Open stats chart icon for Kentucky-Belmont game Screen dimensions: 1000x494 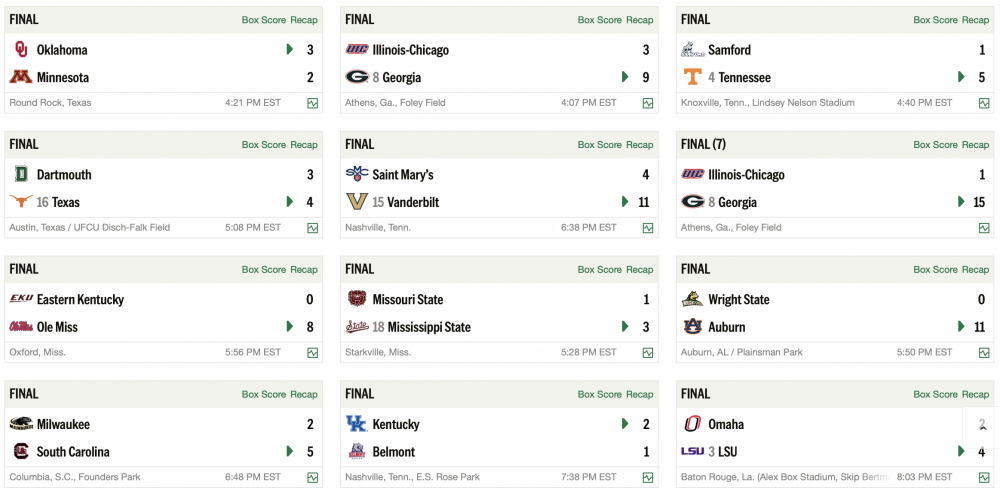(648, 478)
